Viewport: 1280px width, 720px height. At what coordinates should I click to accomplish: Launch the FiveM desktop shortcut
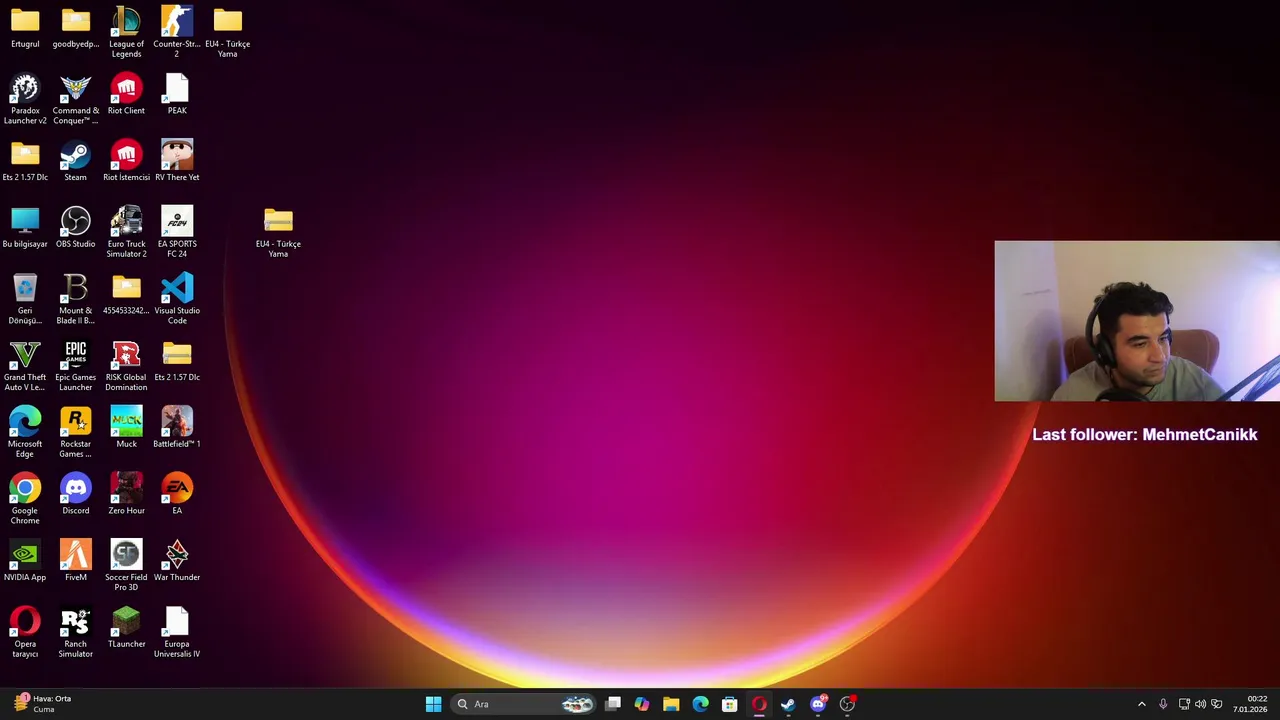(x=76, y=561)
